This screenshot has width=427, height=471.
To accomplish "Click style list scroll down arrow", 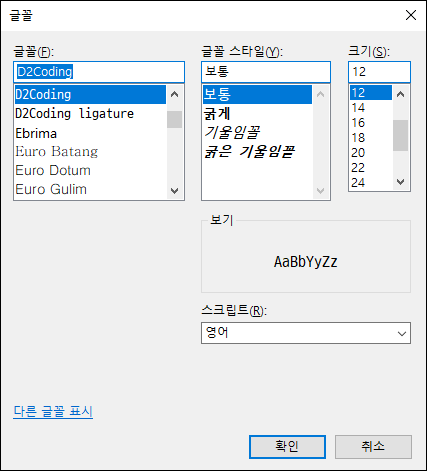I will [320, 191].
